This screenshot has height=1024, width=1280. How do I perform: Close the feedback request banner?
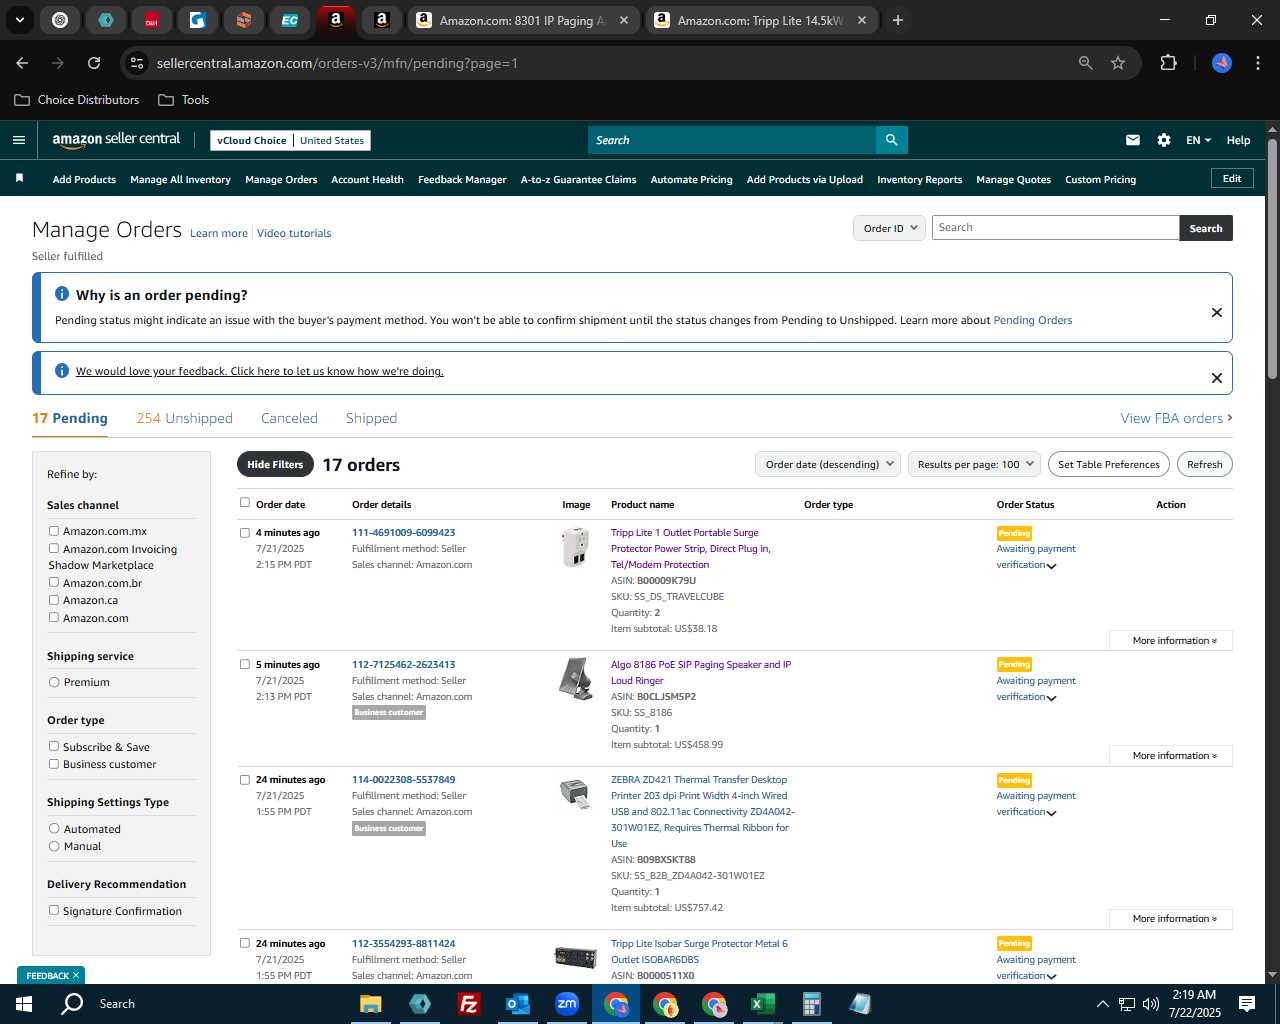click(x=1217, y=377)
